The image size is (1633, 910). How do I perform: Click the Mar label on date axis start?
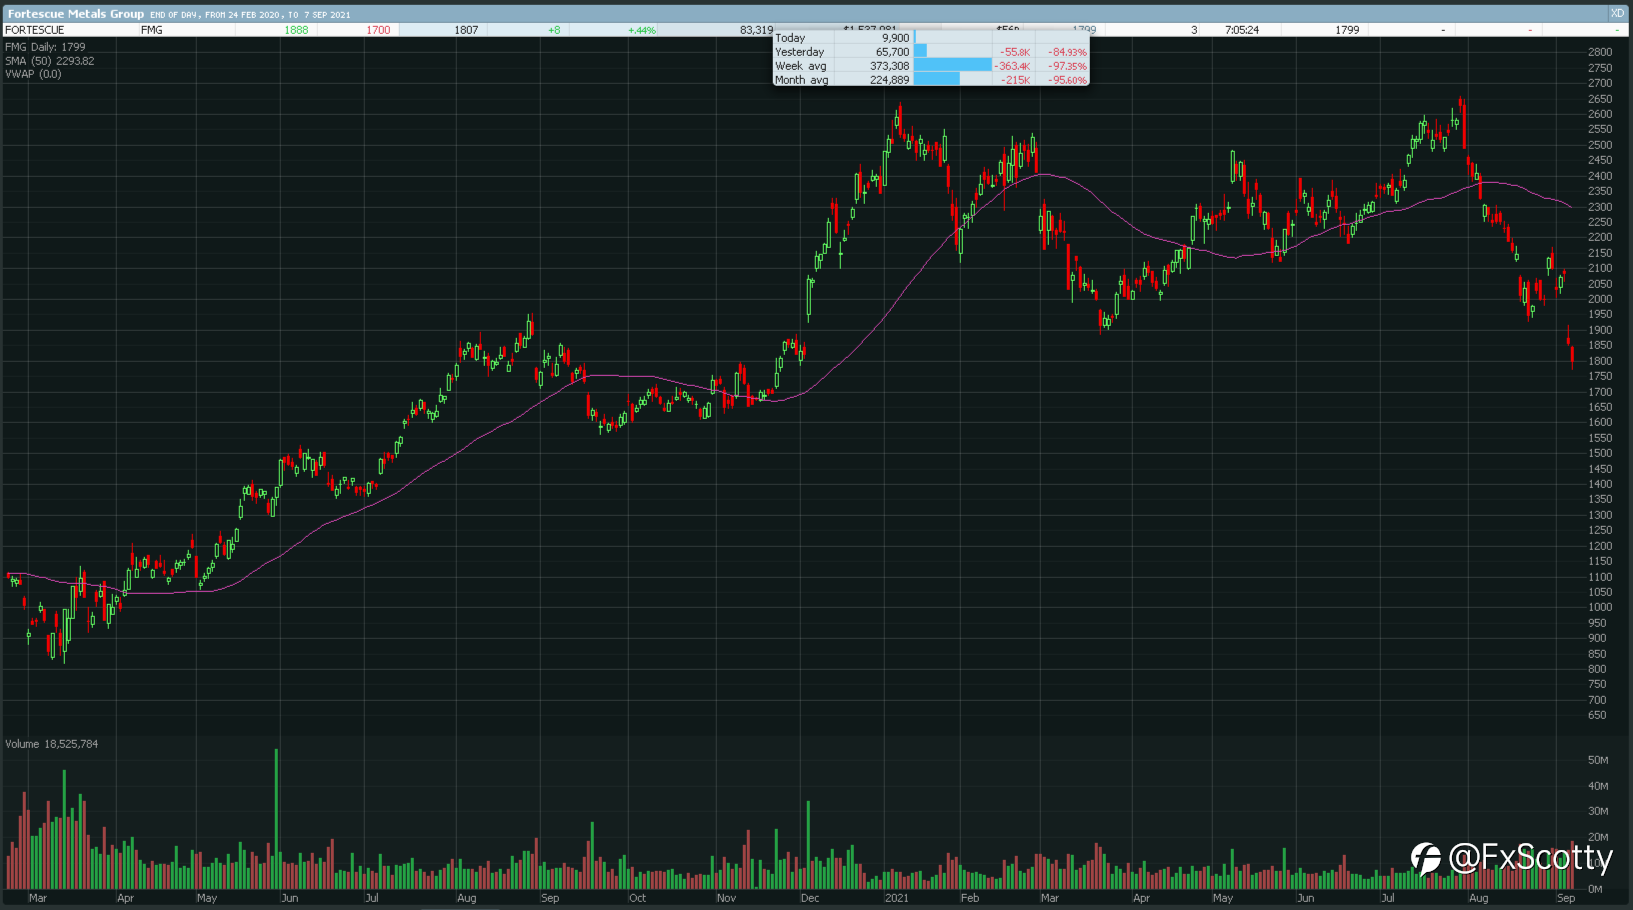(38, 898)
